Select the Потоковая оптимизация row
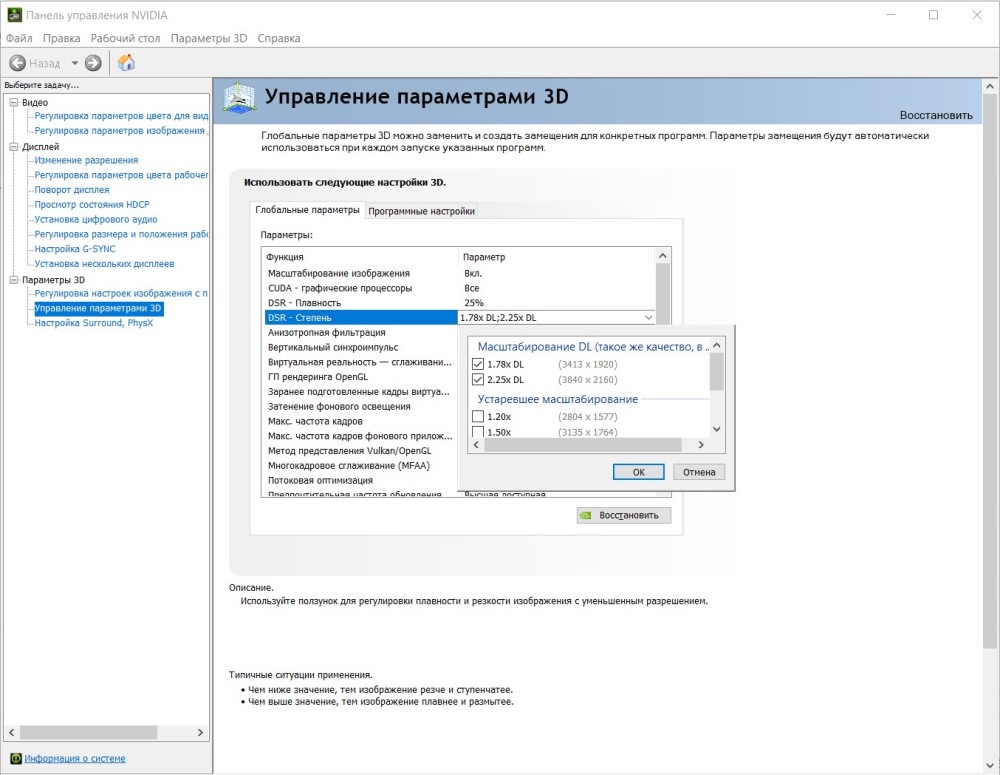The width and height of the screenshot is (1000, 775). point(360,480)
